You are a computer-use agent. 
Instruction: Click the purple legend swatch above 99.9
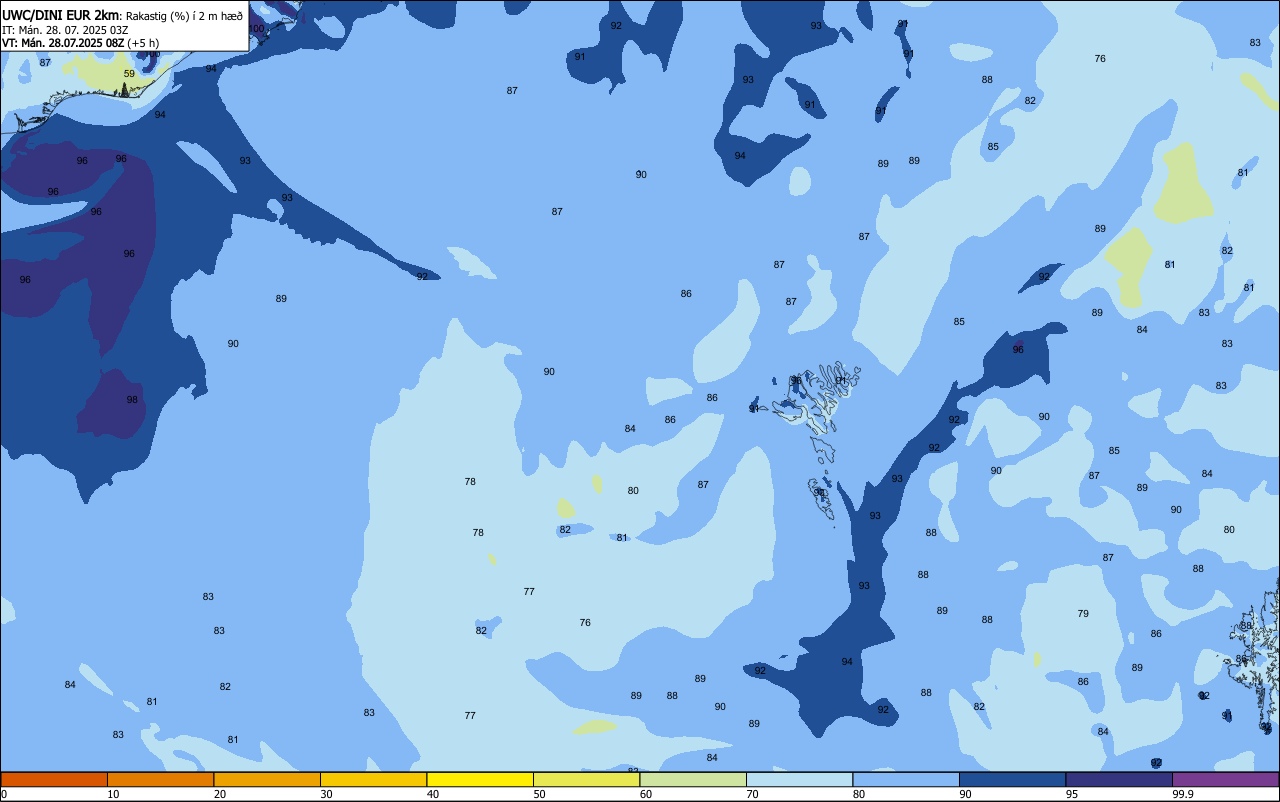coord(1225,780)
